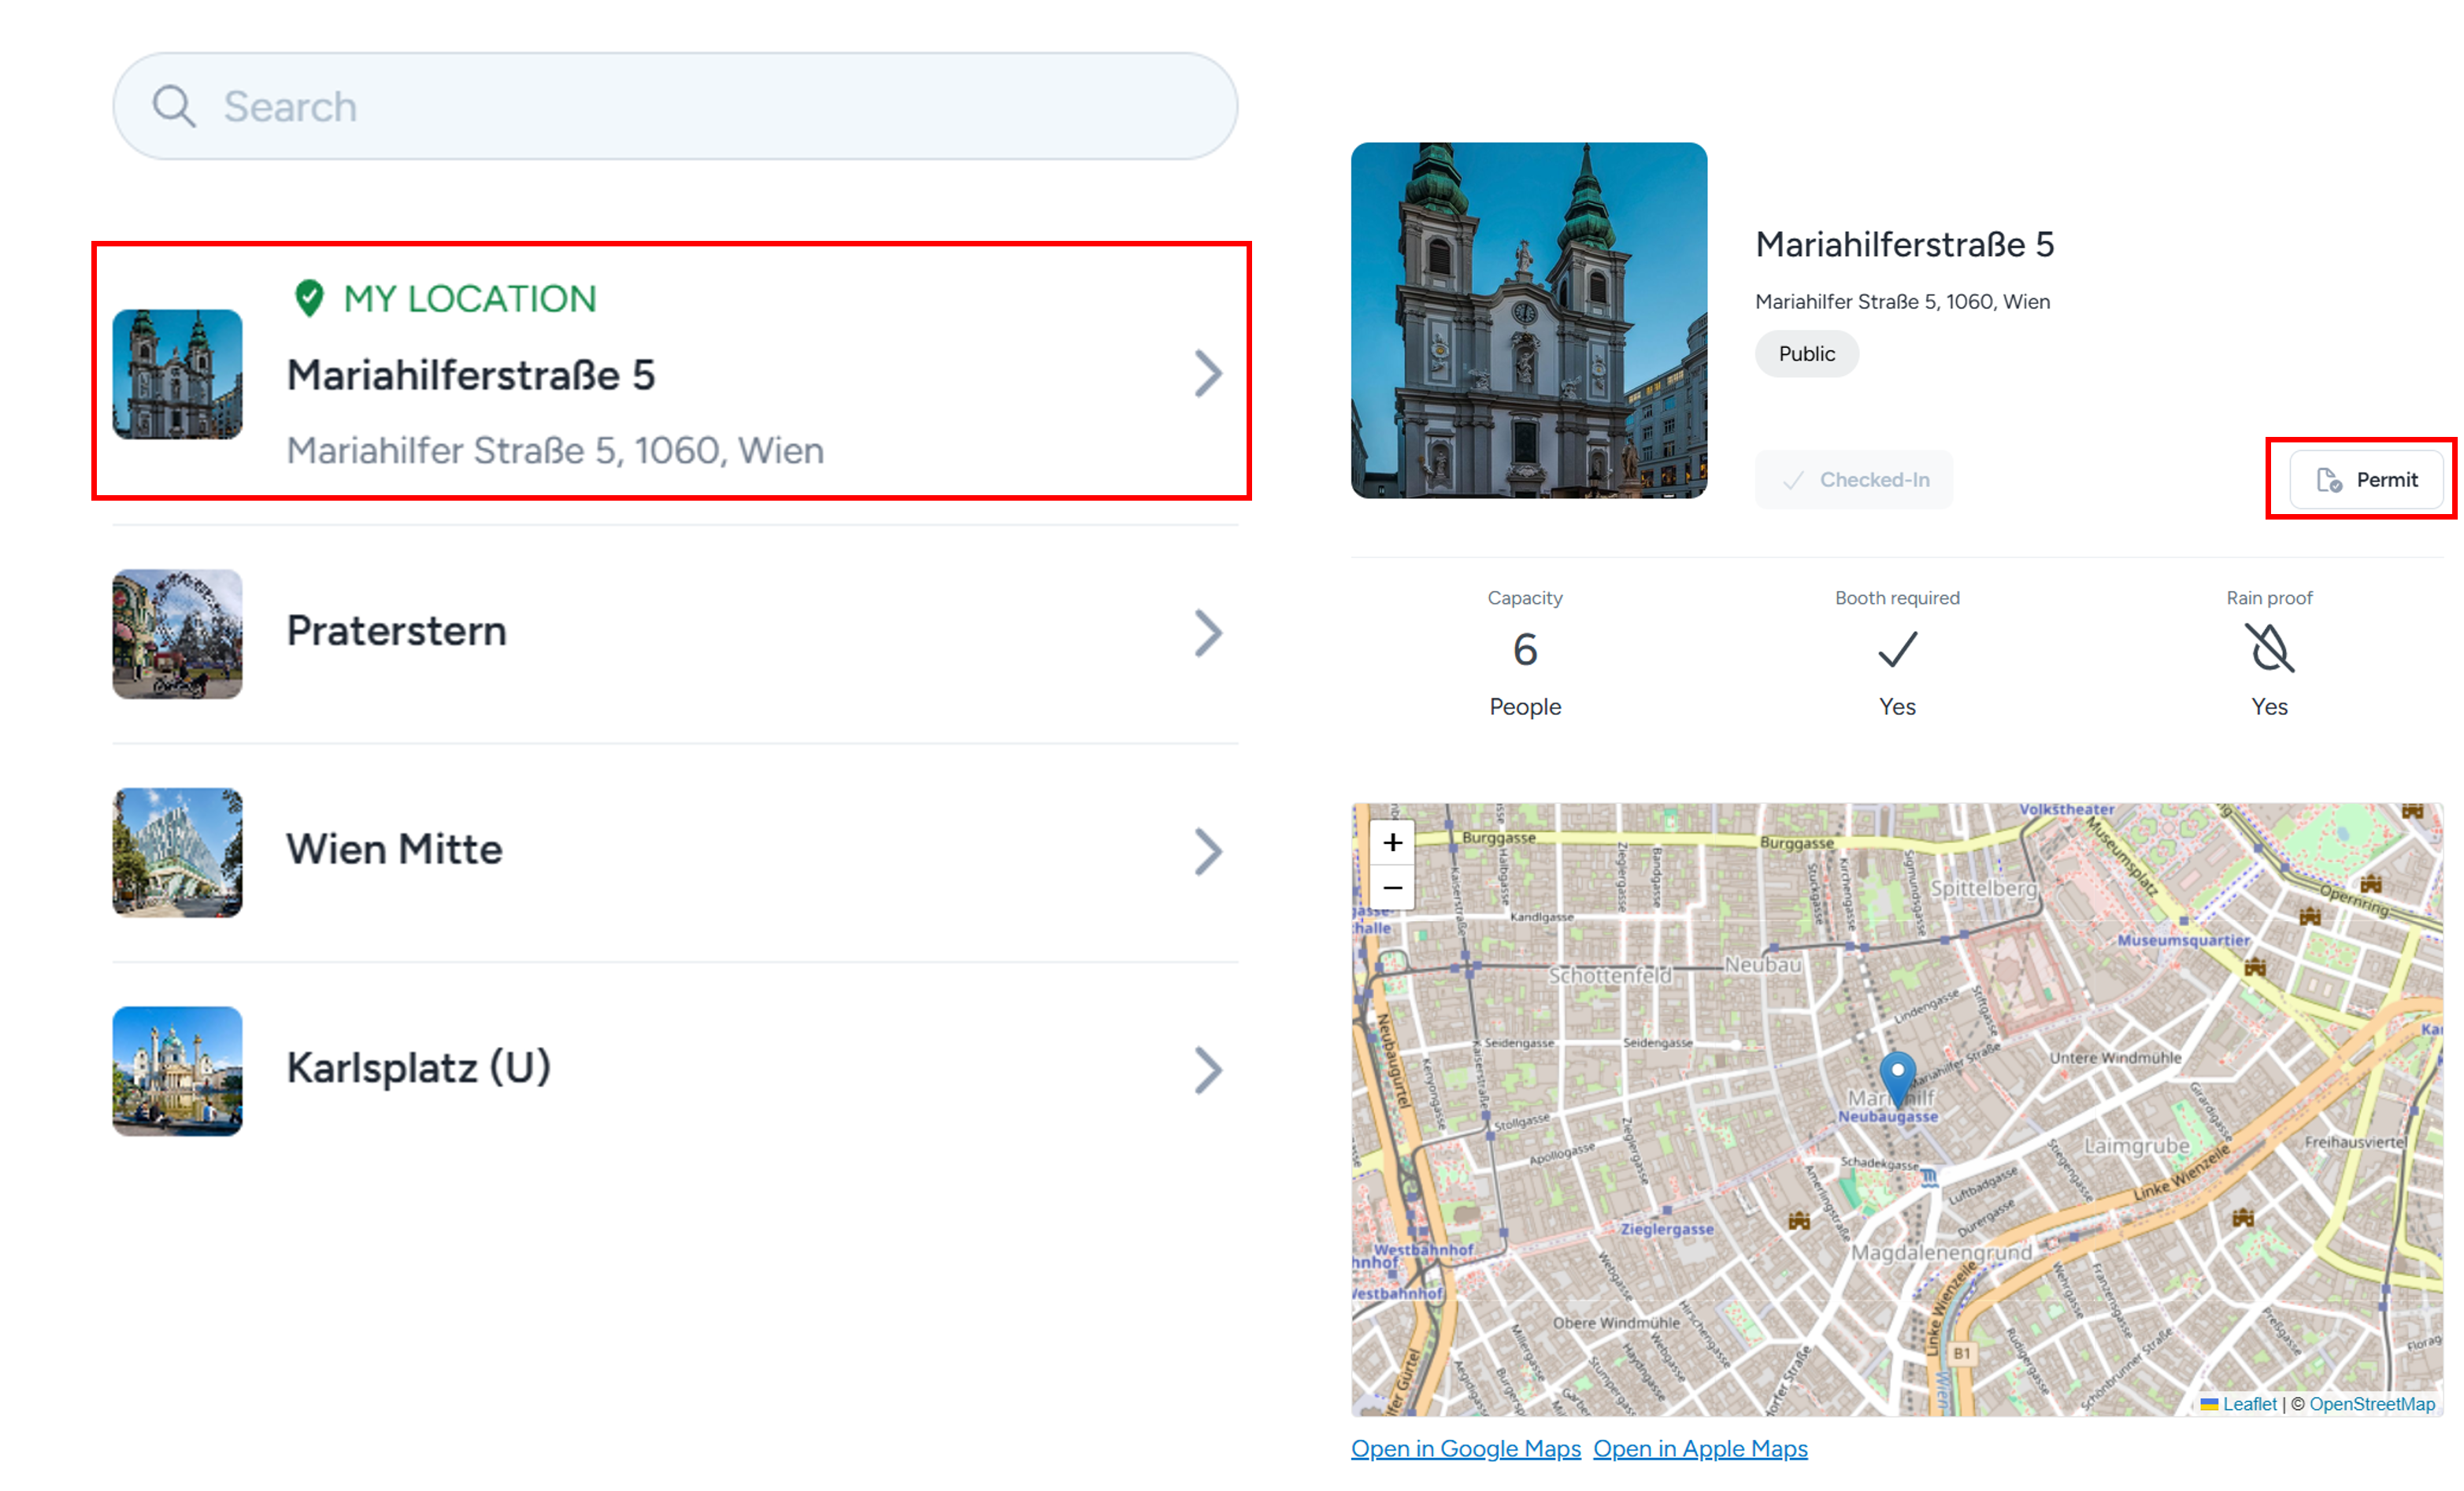Click the Westbahnhof label on map
2464x1491 pixels.
tap(1422, 1250)
